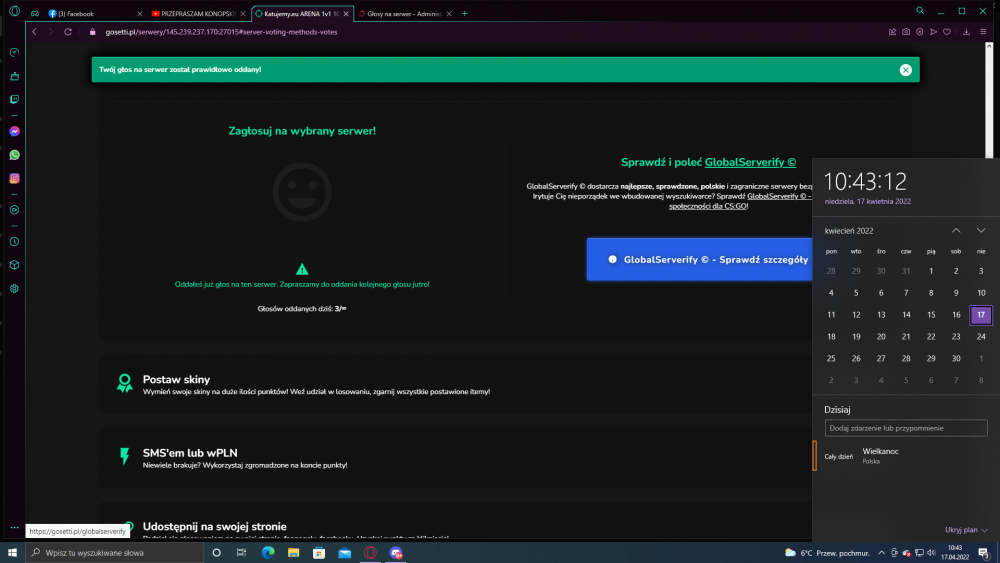Screen dimensions: 1000x563
Task: Take a snapshot with camera icon
Action: pyautogui.click(x=906, y=32)
